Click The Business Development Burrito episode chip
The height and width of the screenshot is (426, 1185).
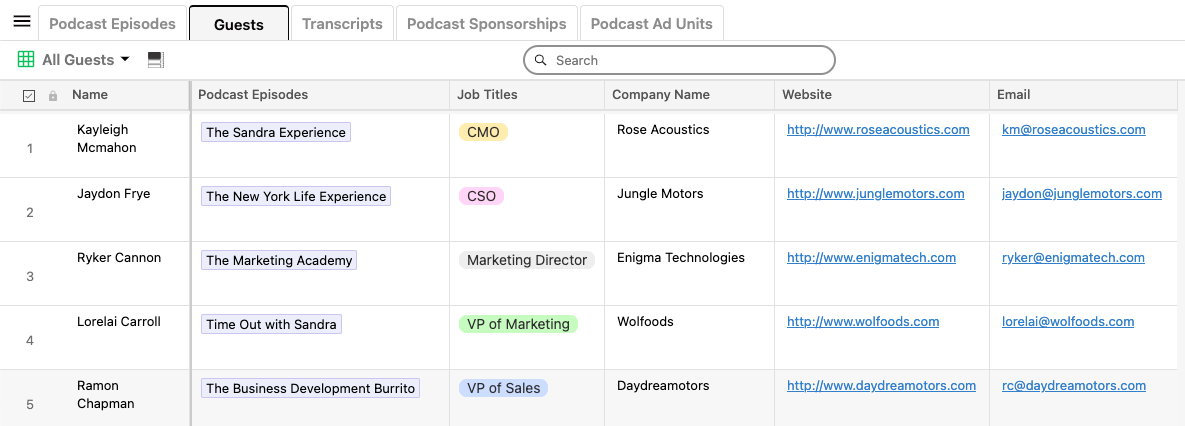[x=310, y=388]
